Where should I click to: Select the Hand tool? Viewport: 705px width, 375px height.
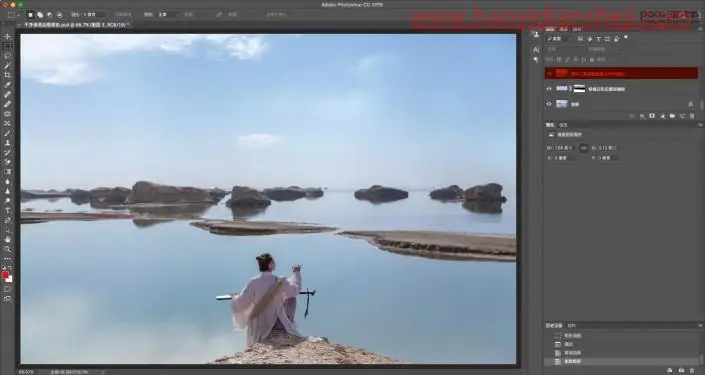7,240
